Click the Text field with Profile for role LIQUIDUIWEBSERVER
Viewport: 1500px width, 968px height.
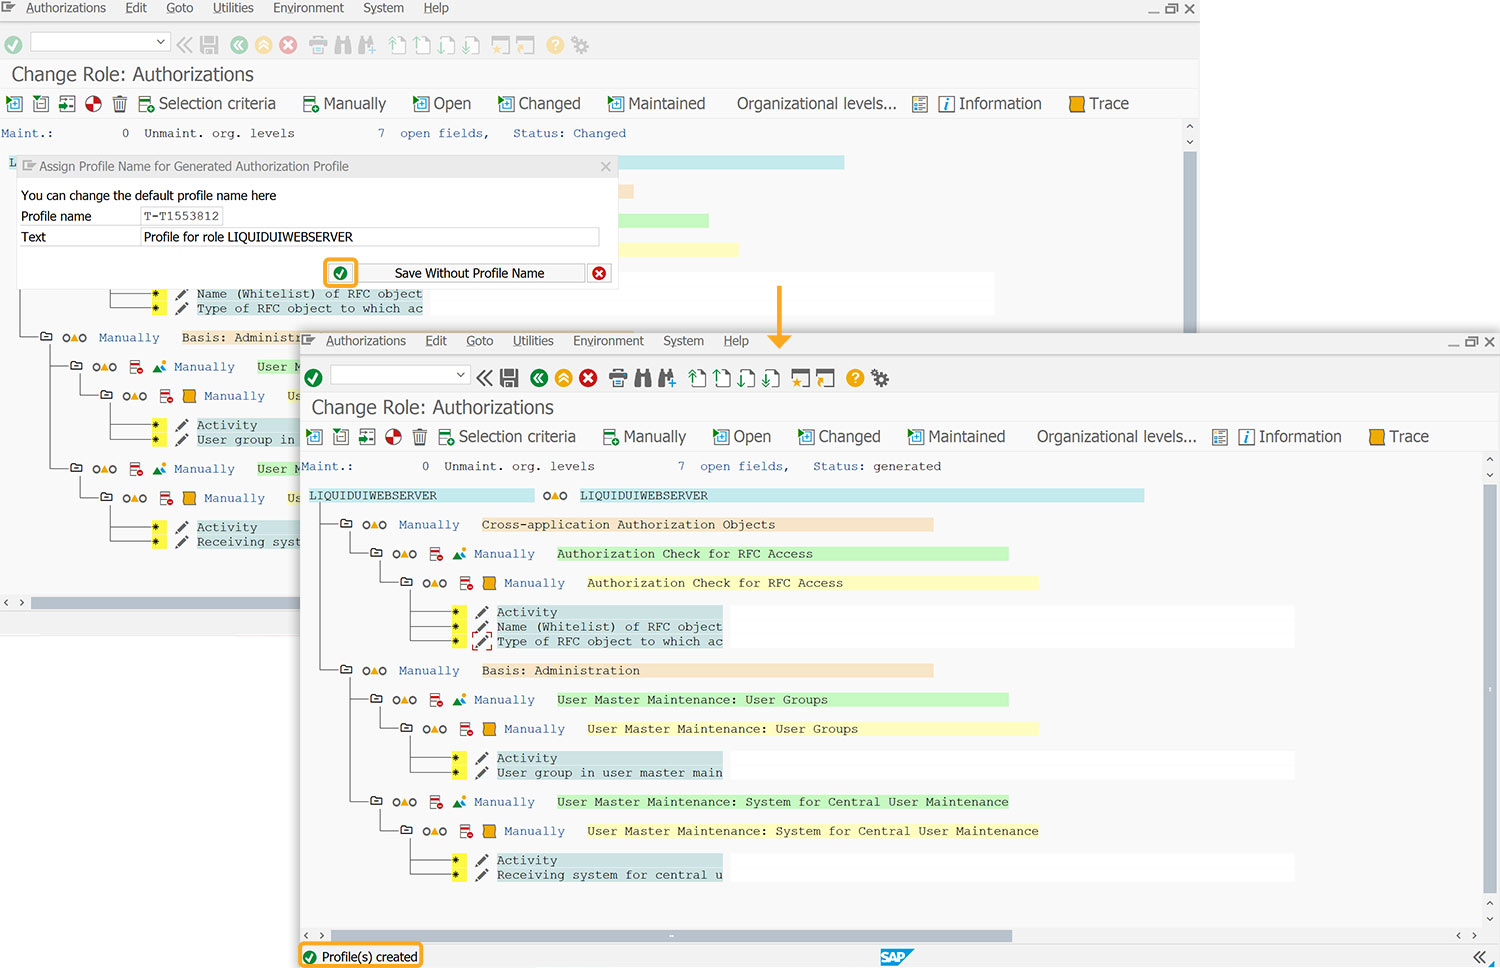click(370, 237)
